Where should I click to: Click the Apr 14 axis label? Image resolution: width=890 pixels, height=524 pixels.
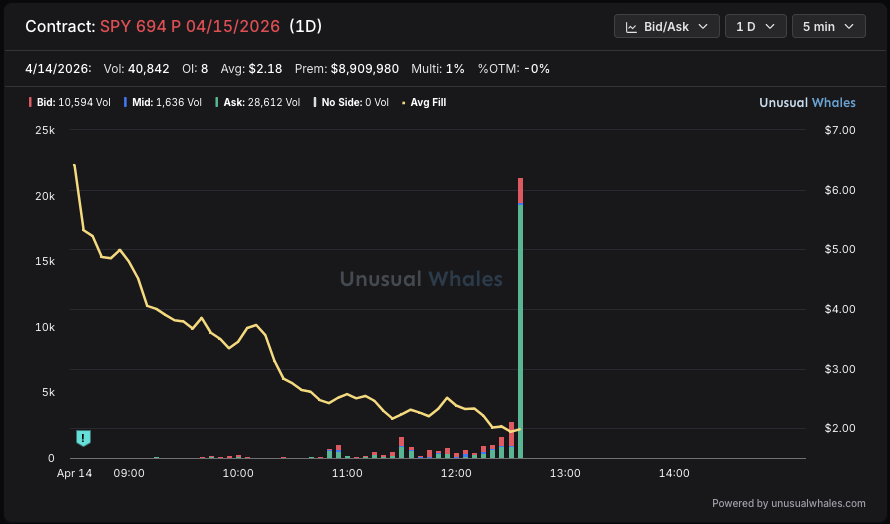point(74,473)
